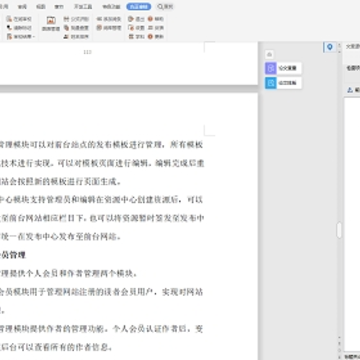This screenshot has height=360, width=360.
Task: Click the icon below 设置 in the ribbon
Action: (131, 37)
